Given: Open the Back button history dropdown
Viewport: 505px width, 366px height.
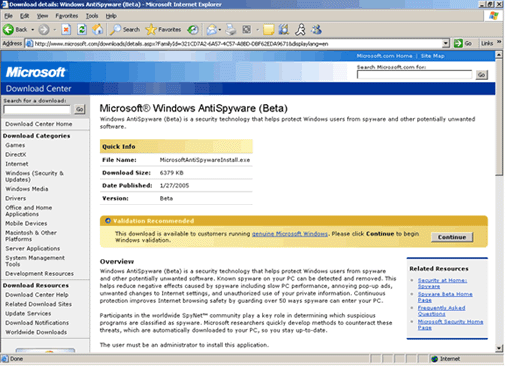Looking at the screenshot, I should 33,30.
